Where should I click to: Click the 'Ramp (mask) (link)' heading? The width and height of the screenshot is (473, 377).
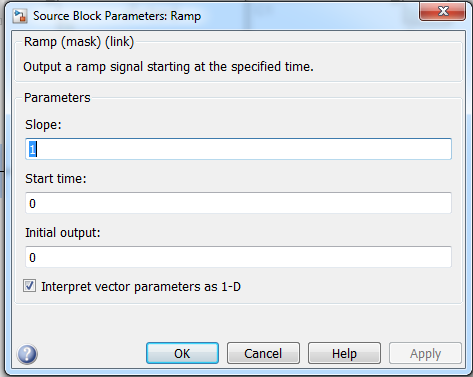click(x=79, y=42)
